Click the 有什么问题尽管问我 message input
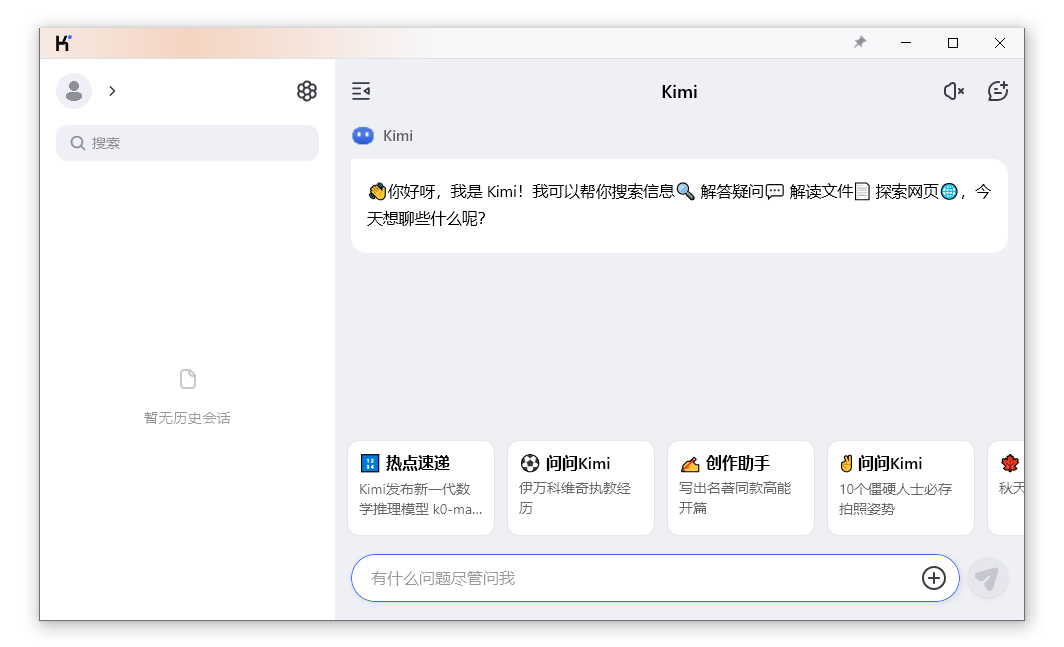1064x647 pixels. (655, 578)
